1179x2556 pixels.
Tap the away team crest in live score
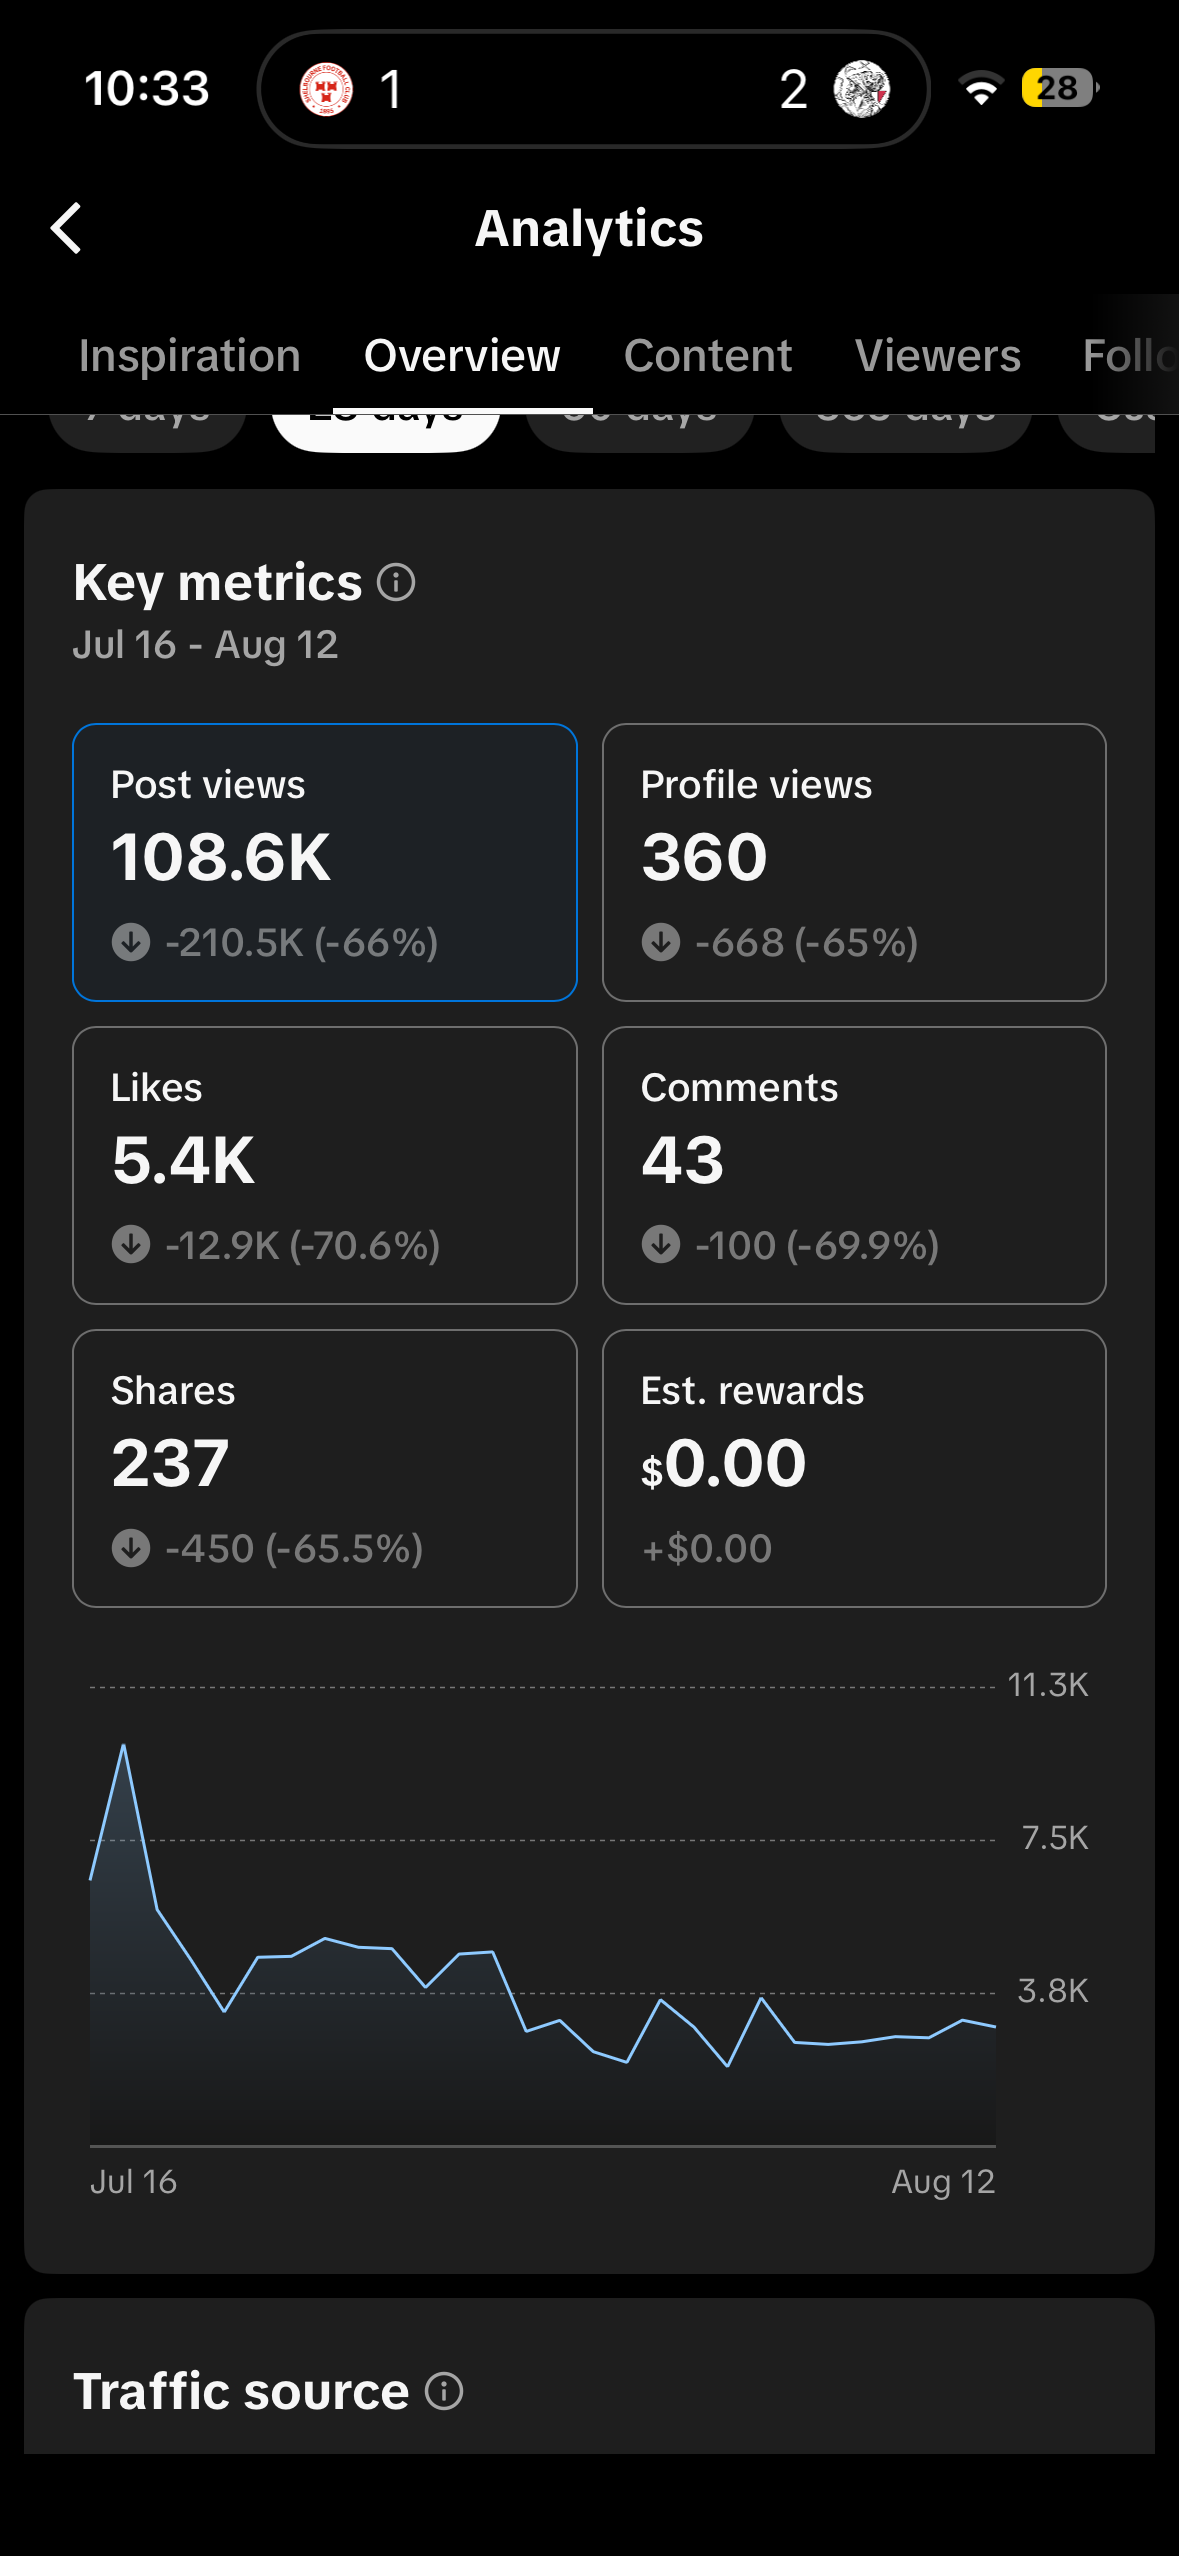click(x=861, y=89)
